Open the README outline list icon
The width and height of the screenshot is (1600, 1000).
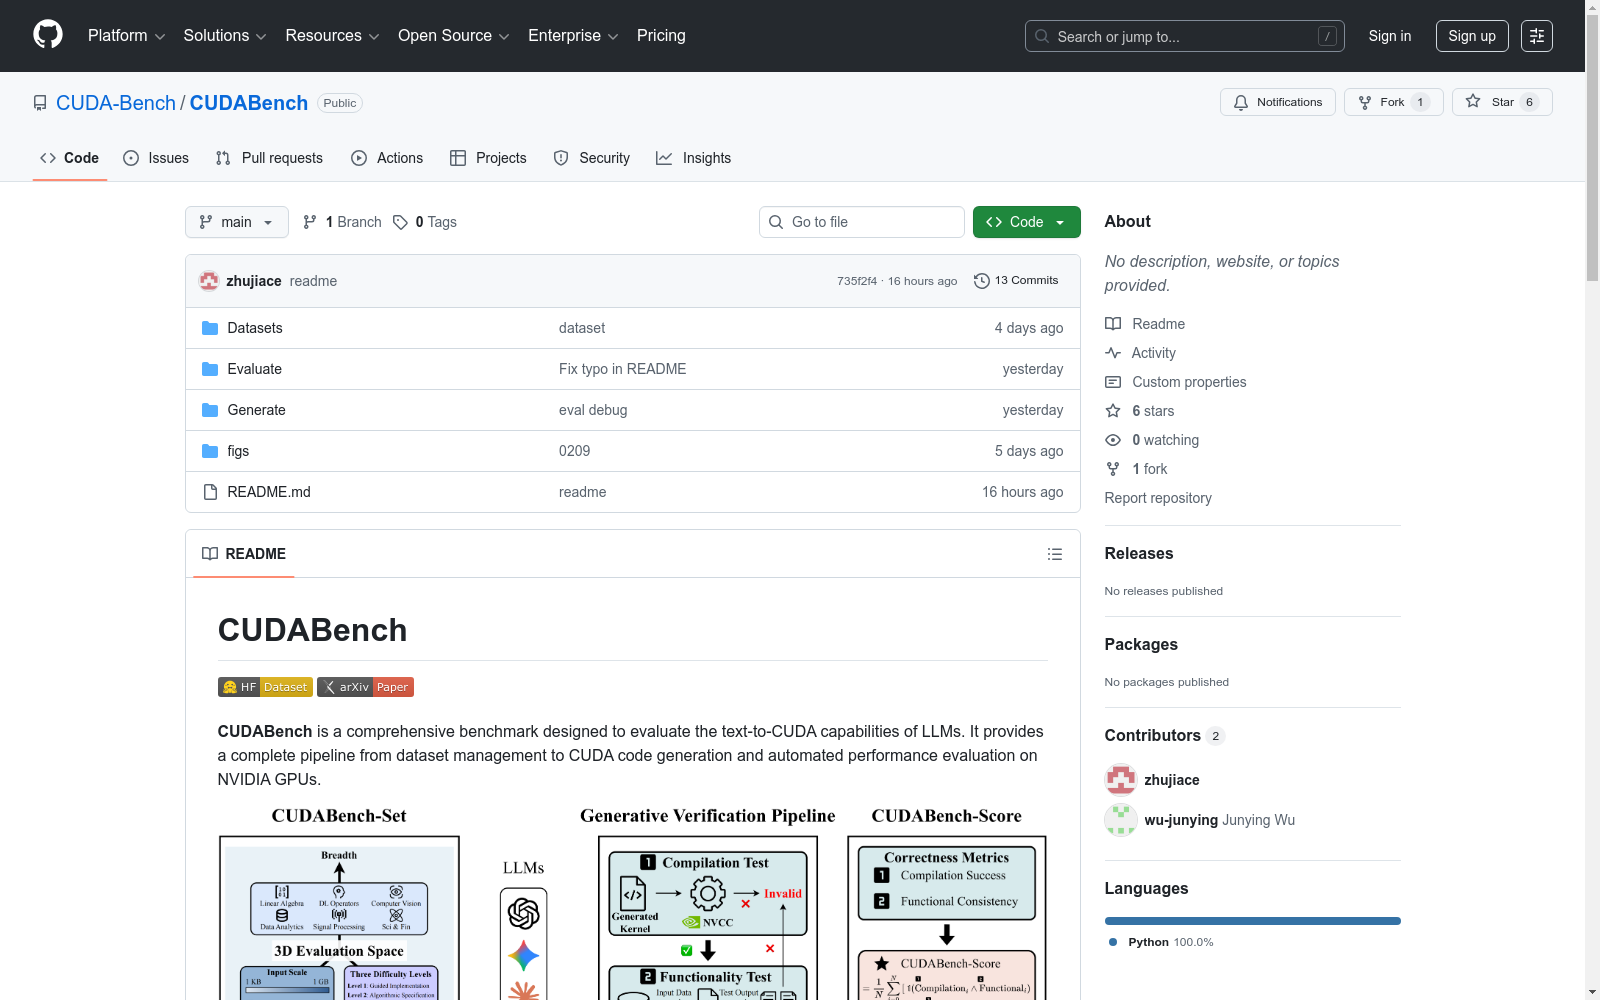point(1055,554)
